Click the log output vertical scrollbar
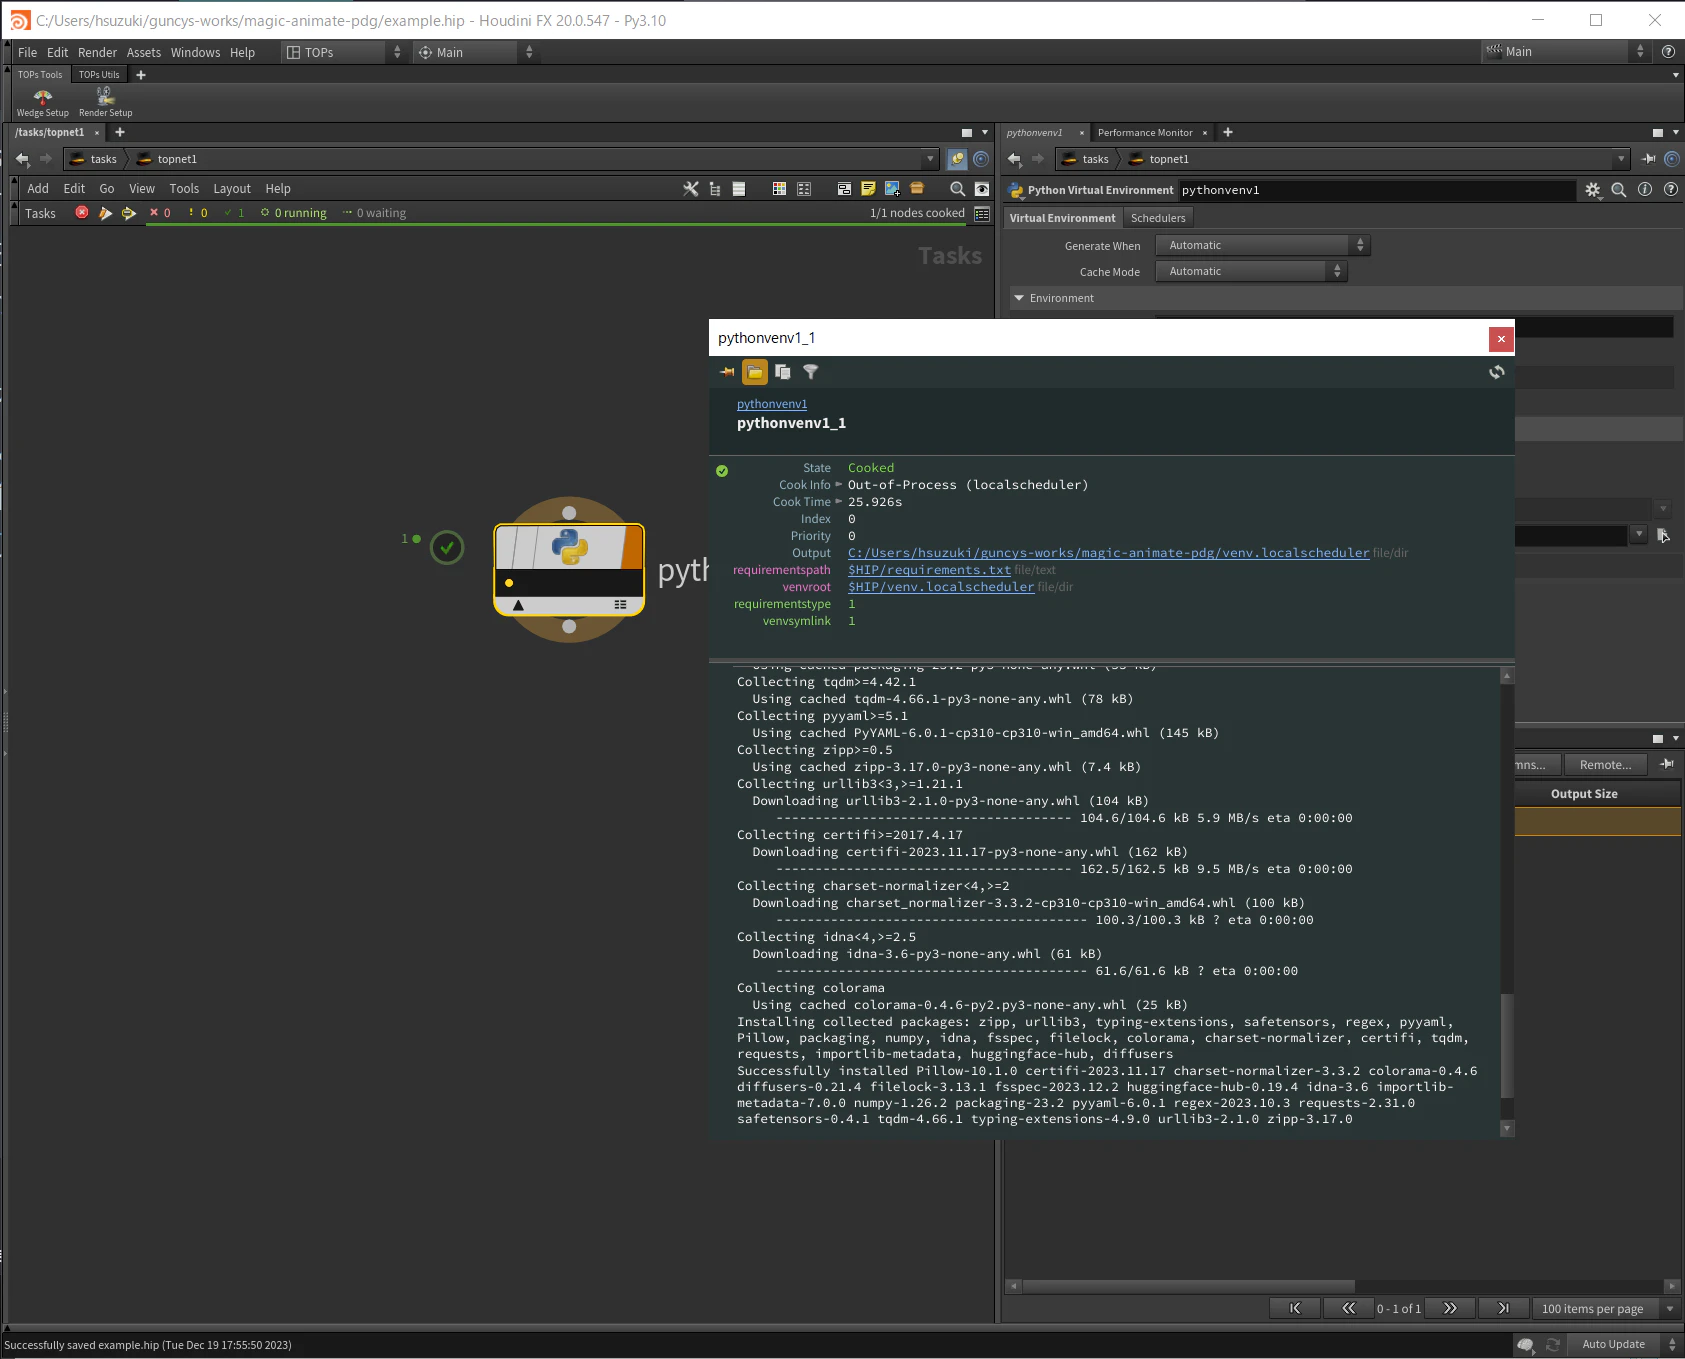 (x=1507, y=900)
